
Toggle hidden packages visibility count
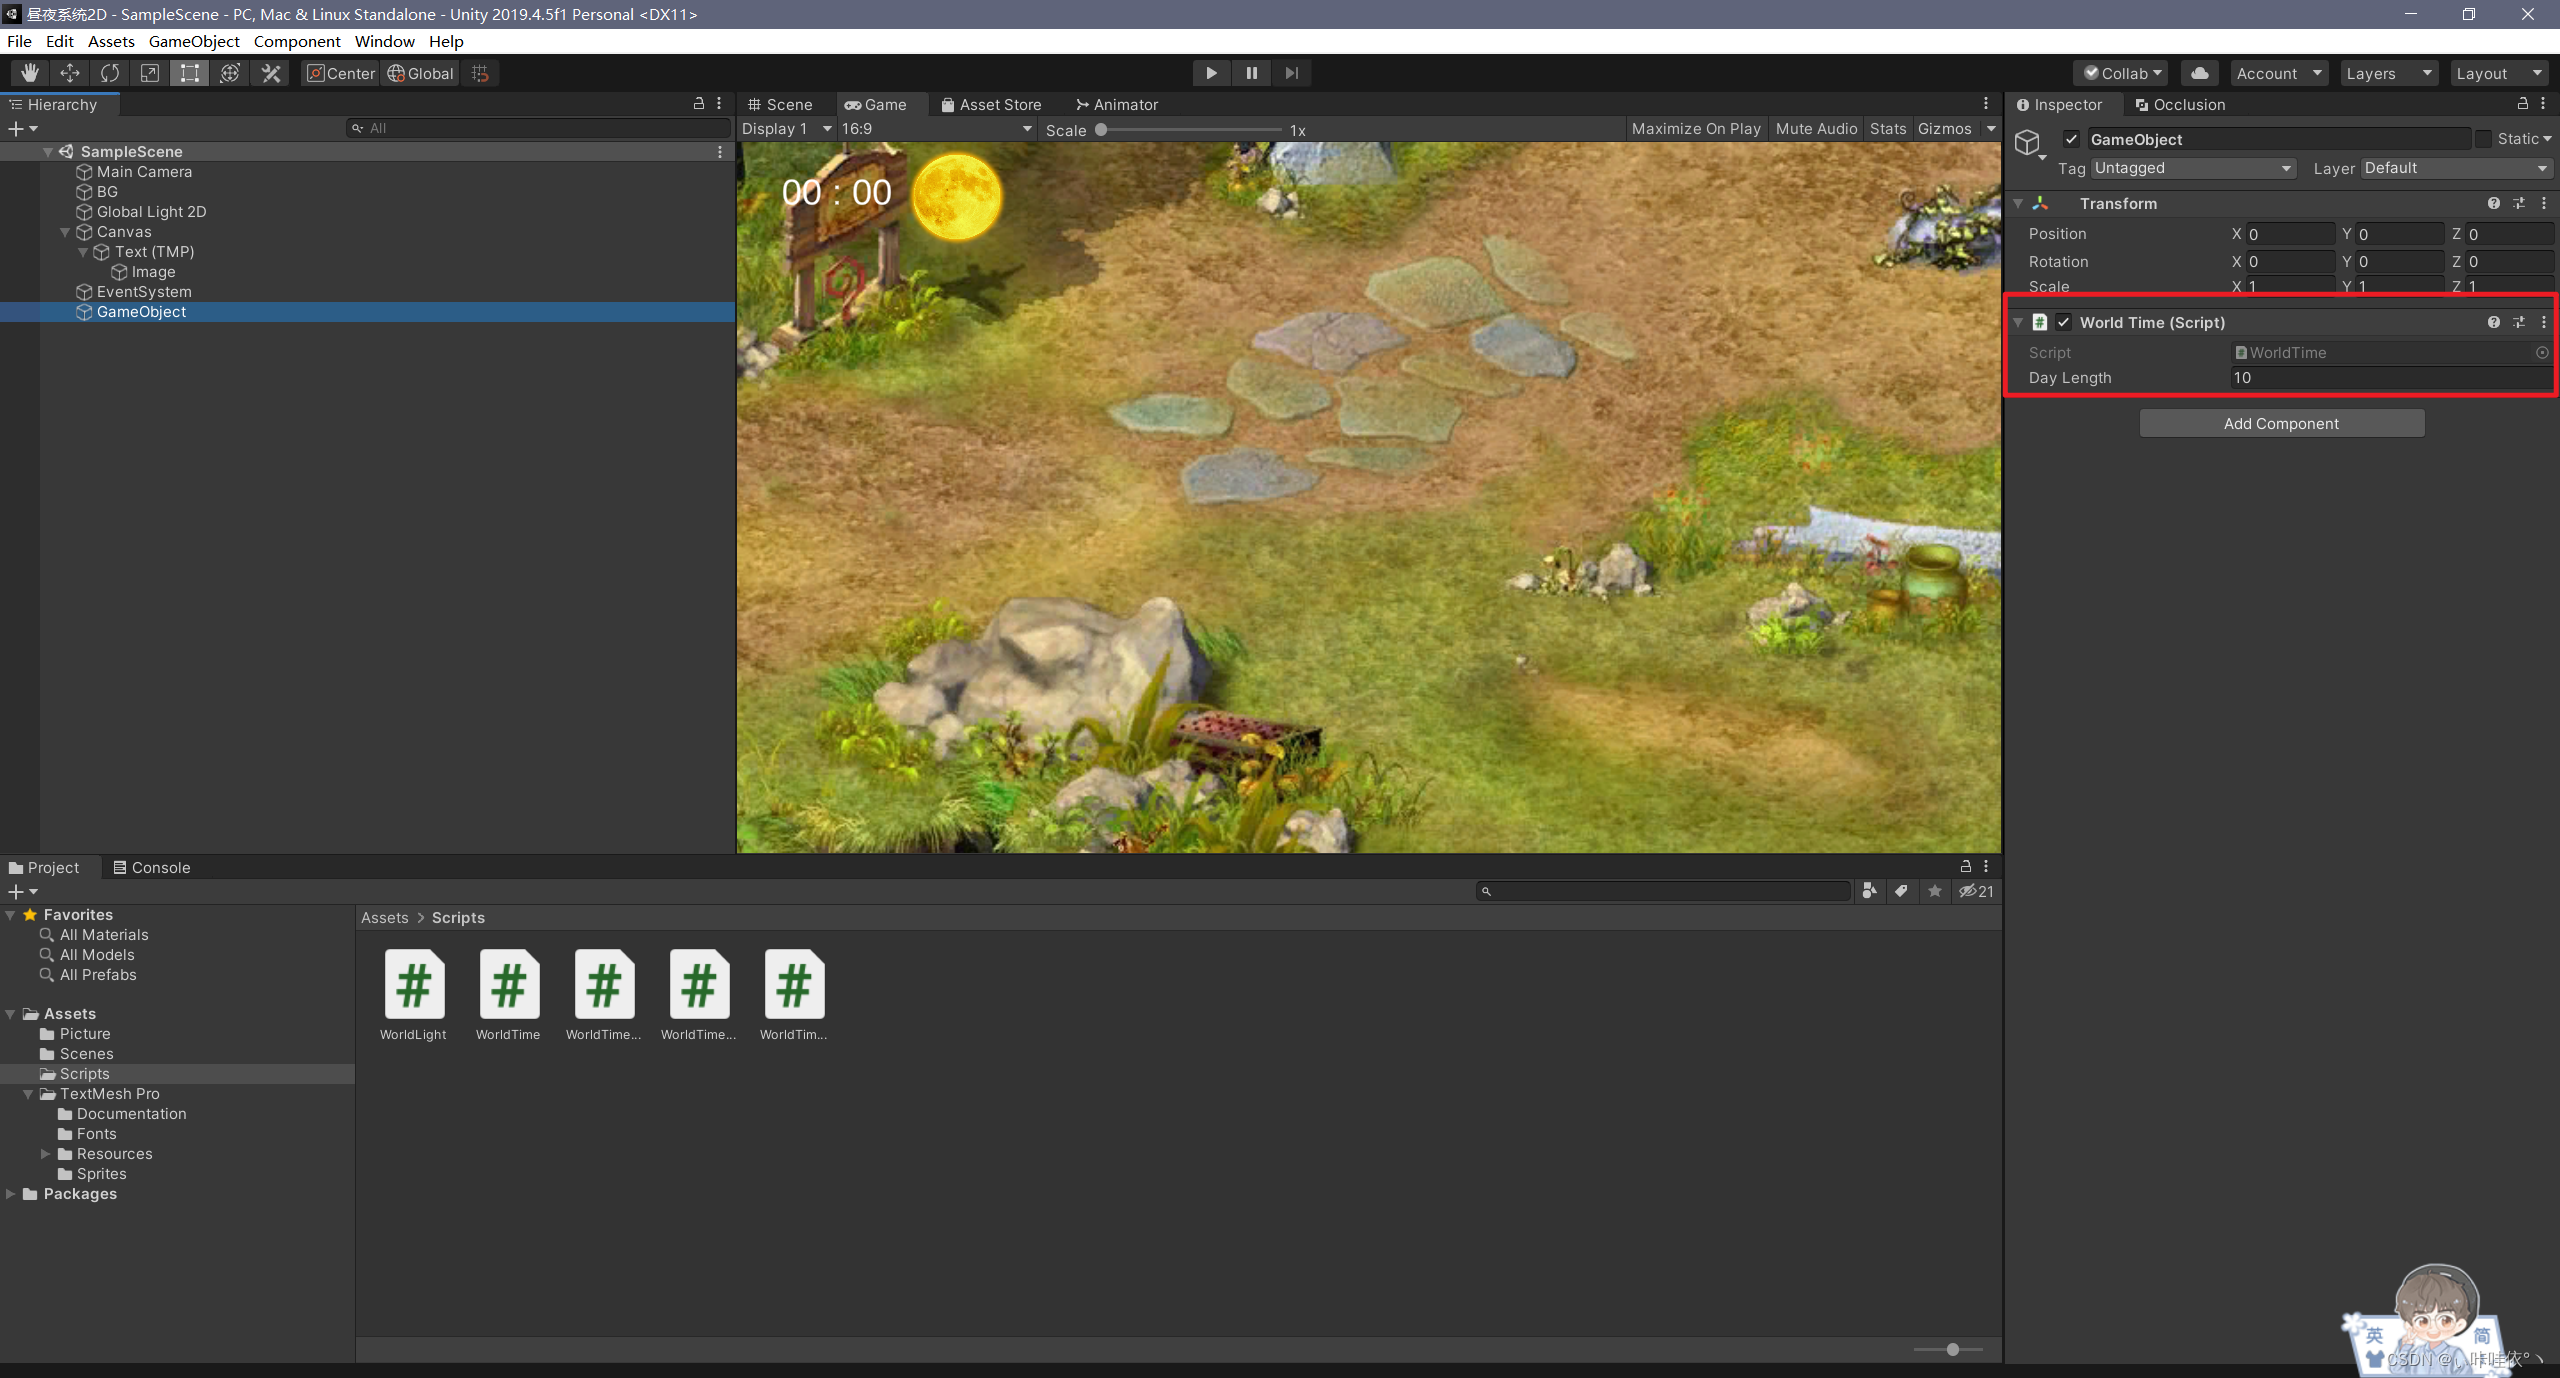(x=1976, y=891)
